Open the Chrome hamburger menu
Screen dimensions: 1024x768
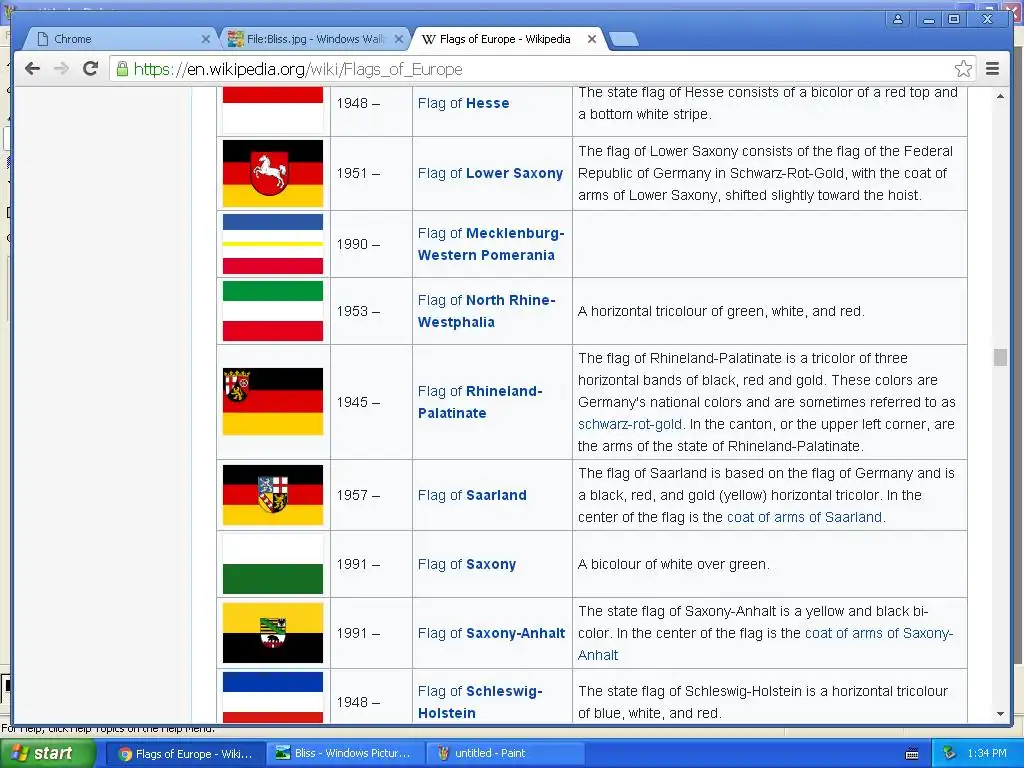(992, 69)
